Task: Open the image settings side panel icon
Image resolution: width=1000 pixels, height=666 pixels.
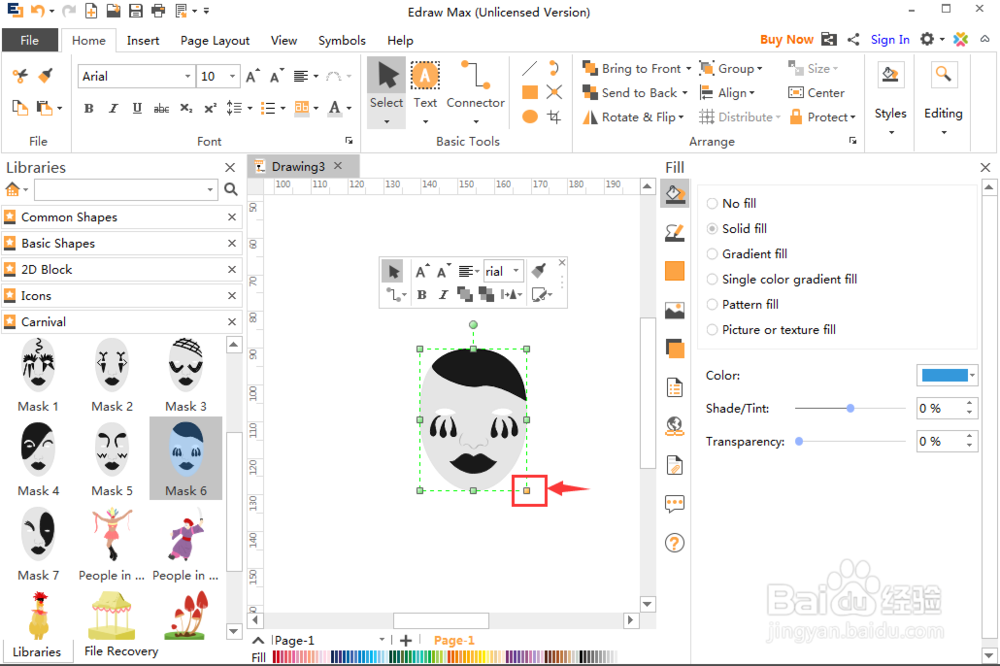Action: point(675,310)
